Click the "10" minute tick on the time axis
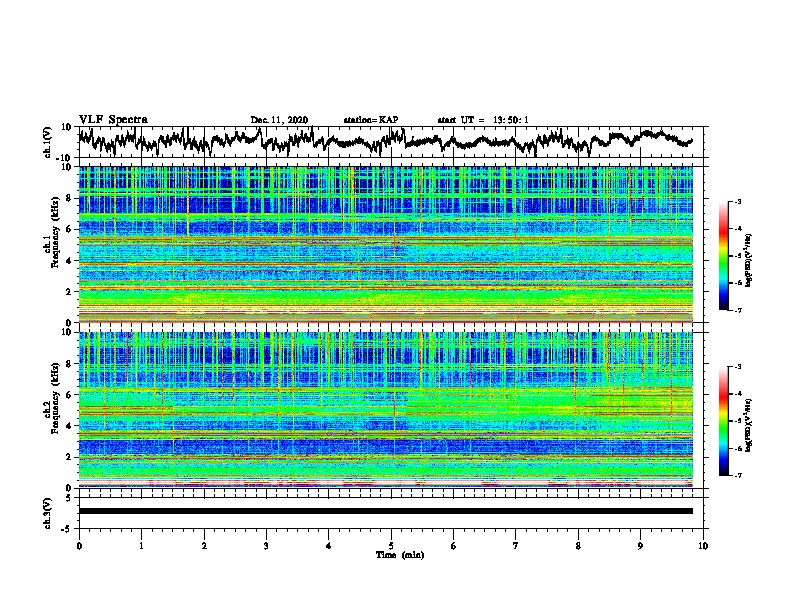The height and width of the screenshot is (612, 792). (x=703, y=546)
